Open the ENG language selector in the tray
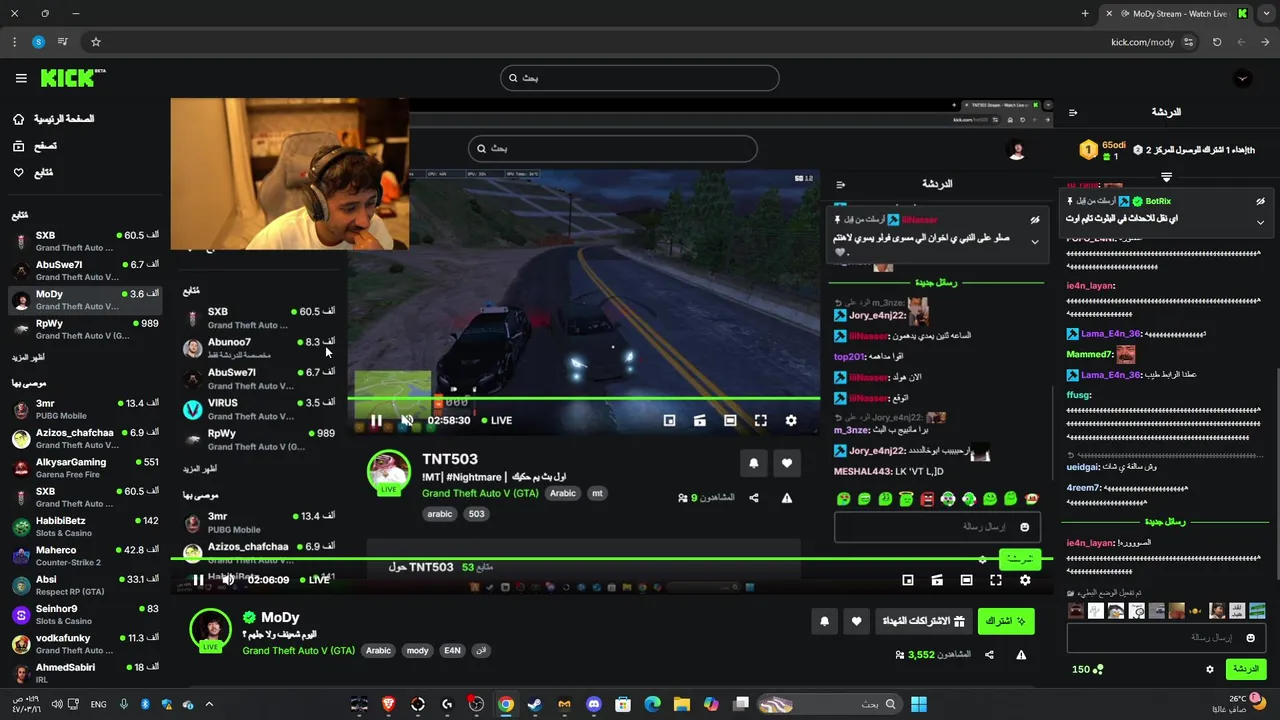The height and width of the screenshot is (720, 1280). [98, 704]
